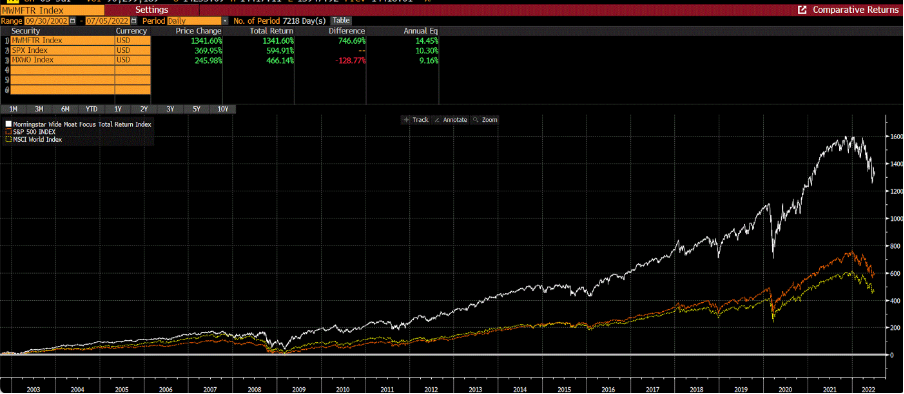Click the Table button

(341, 21)
